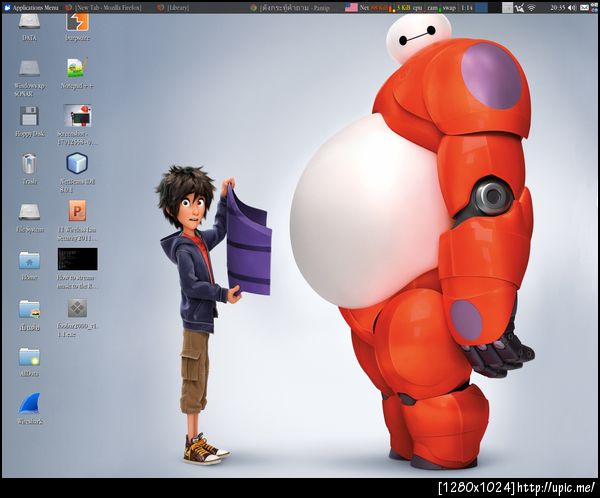Click the Net traffic monitor
Viewport: 600px width, 498px height.
378,8
